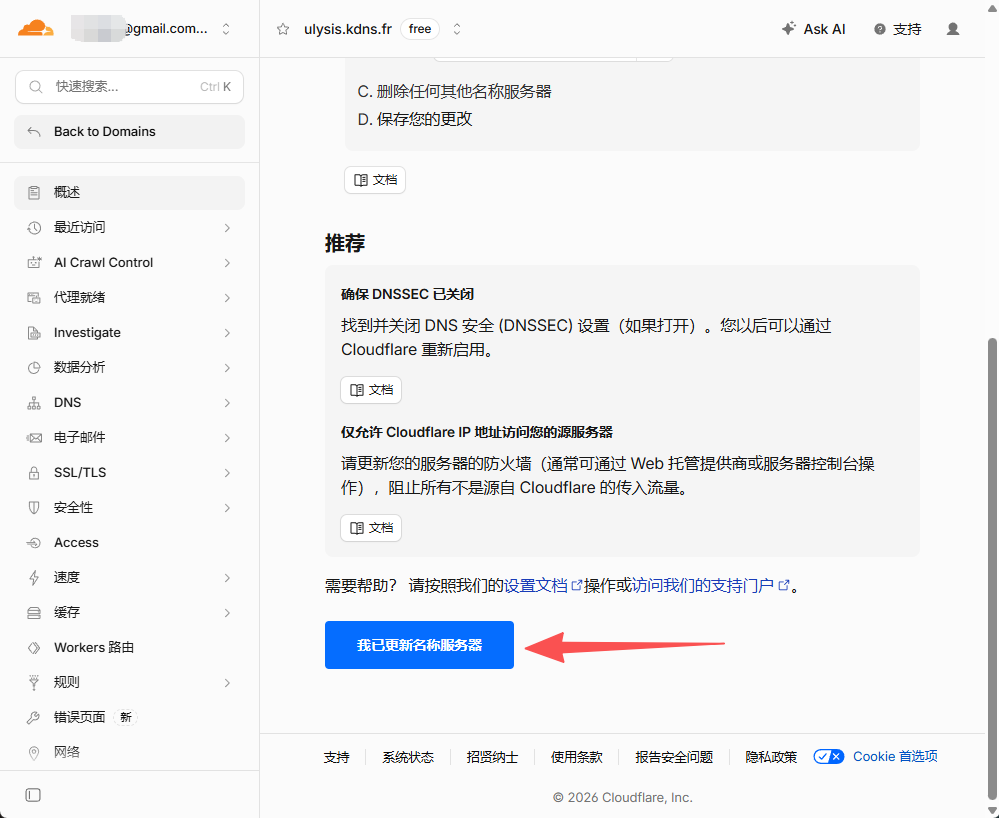Click the 网络 location pin icon
999x818 pixels.
(x=34, y=753)
